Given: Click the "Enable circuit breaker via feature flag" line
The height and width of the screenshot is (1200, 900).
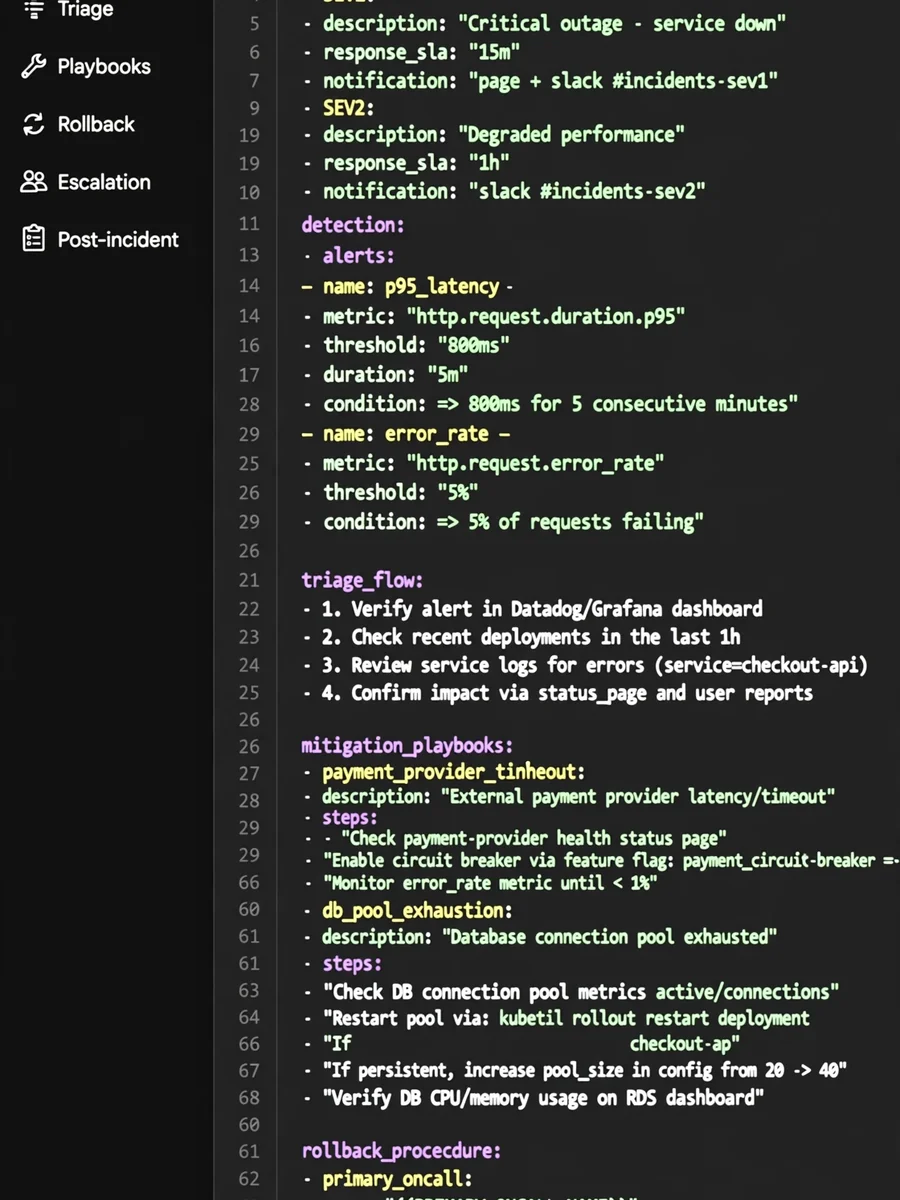Looking at the screenshot, I should point(601,860).
